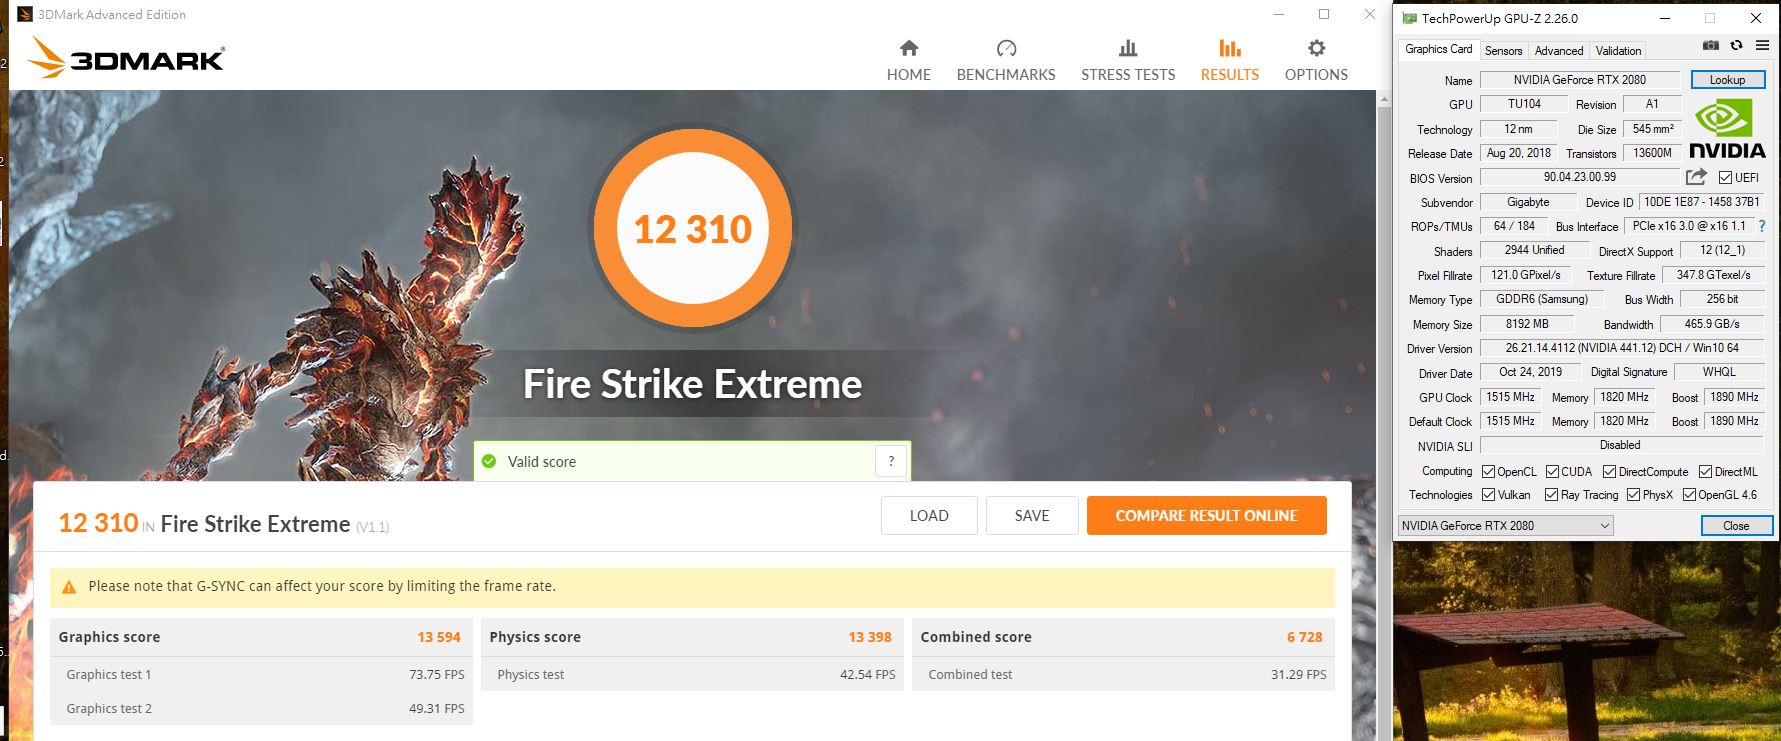Toggle the DirectML checkbox
The image size is (1781, 741).
[1705, 472]
